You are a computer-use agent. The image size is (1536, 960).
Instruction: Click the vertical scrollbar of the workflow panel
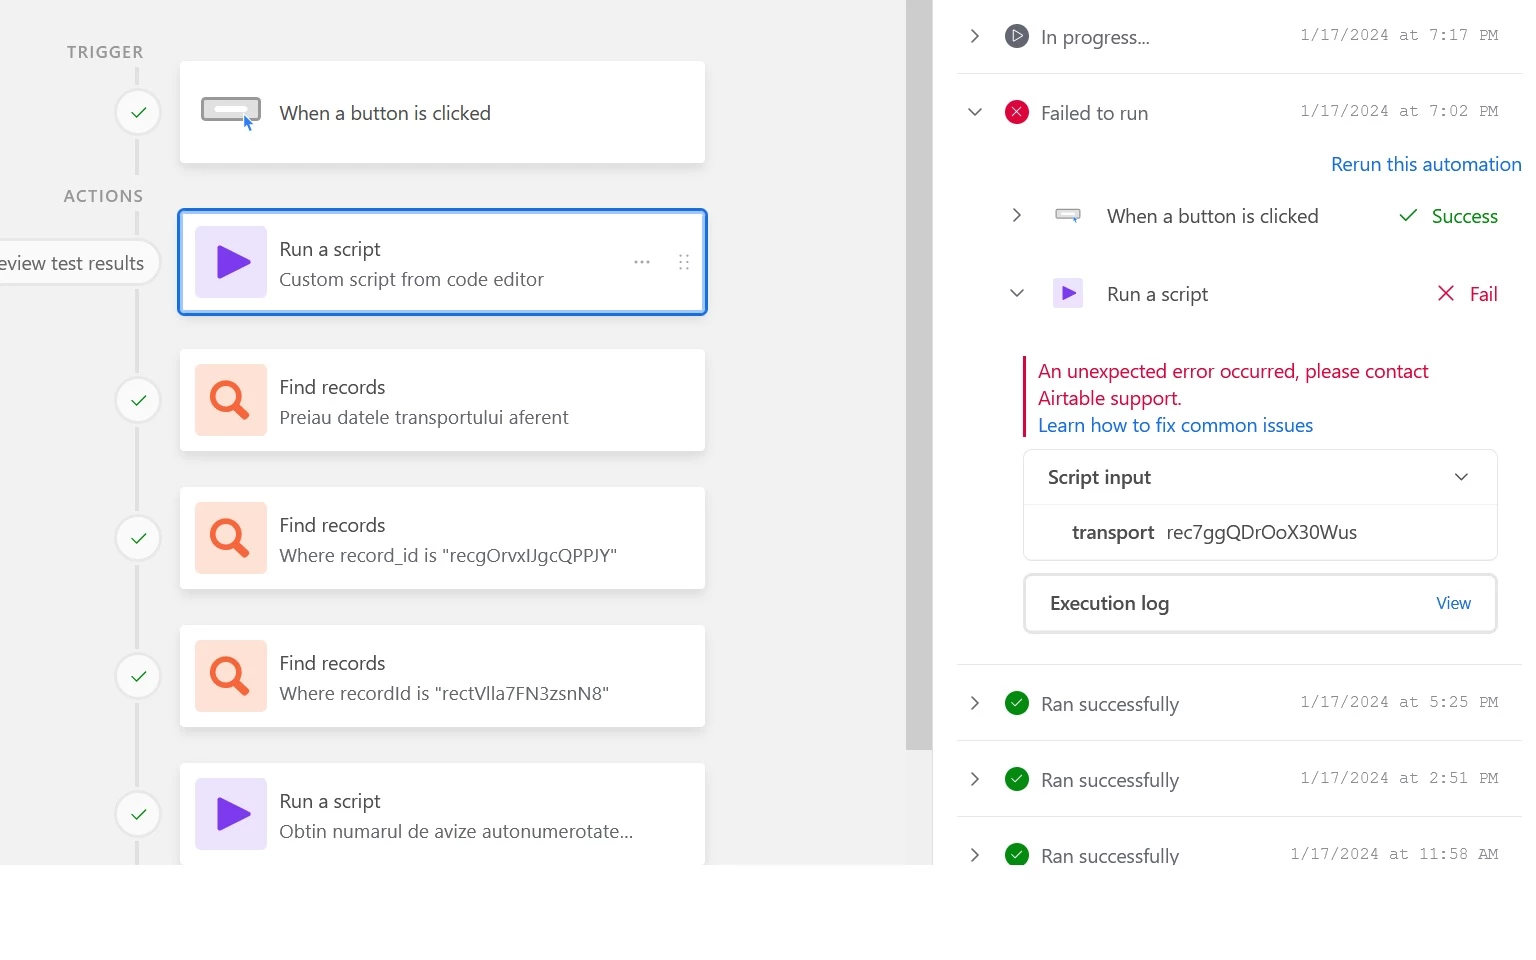pos(919,375)
